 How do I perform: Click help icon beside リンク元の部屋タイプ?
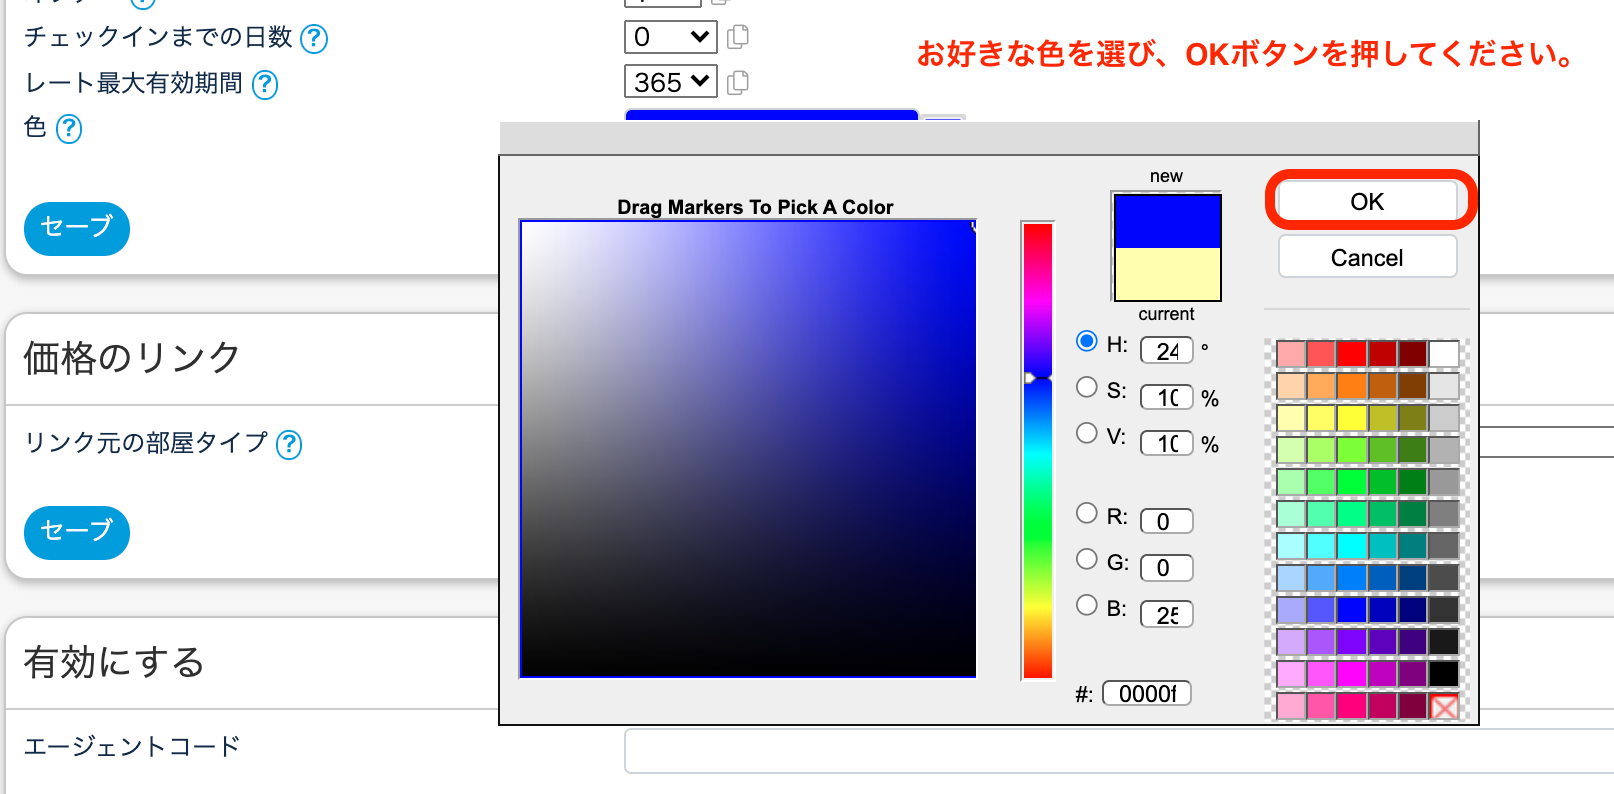tap(289, 444)
